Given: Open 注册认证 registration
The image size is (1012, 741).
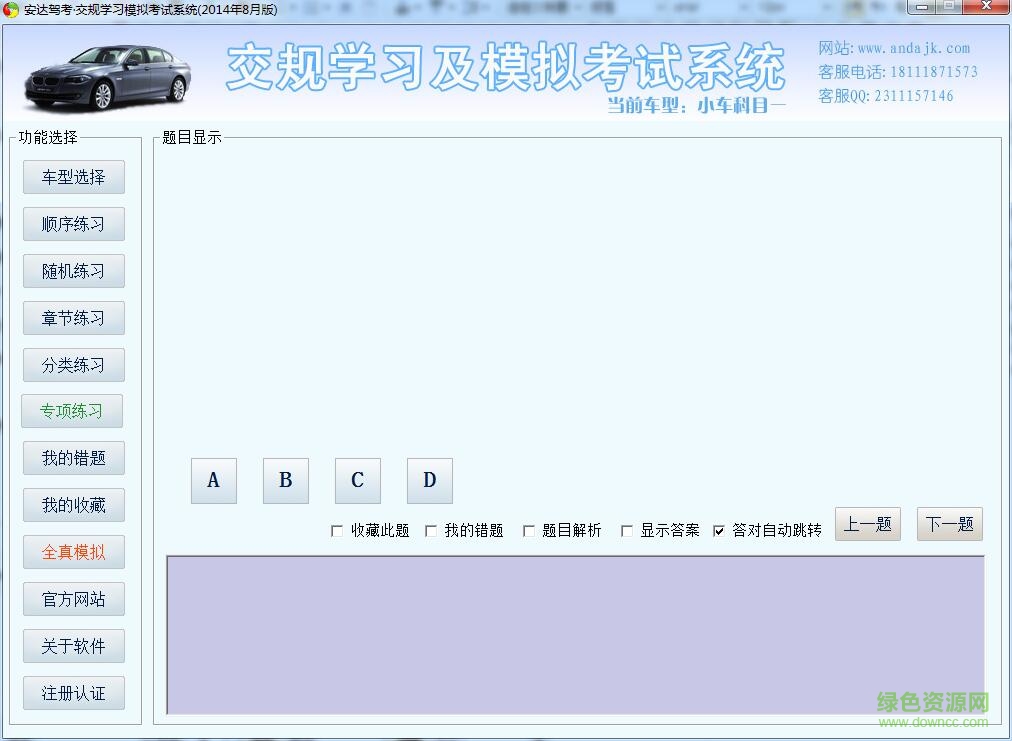Looking at the screenshot, I should (74, 693).
